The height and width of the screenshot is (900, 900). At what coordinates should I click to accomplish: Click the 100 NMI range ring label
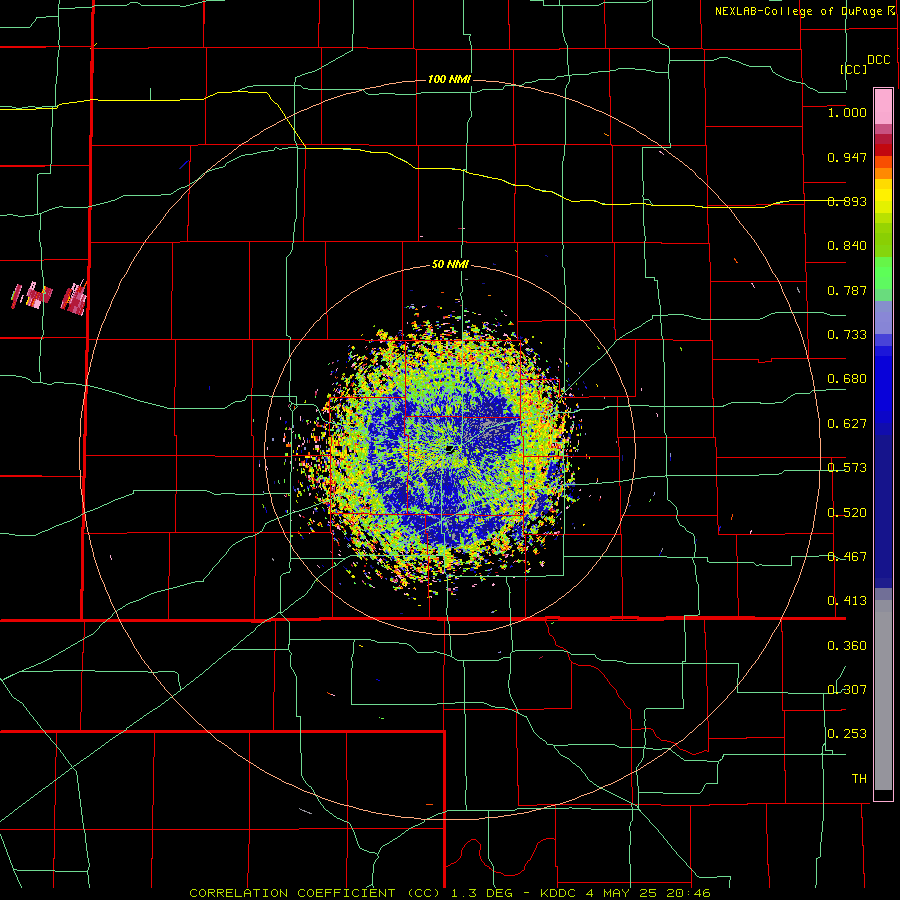[449, 79]
